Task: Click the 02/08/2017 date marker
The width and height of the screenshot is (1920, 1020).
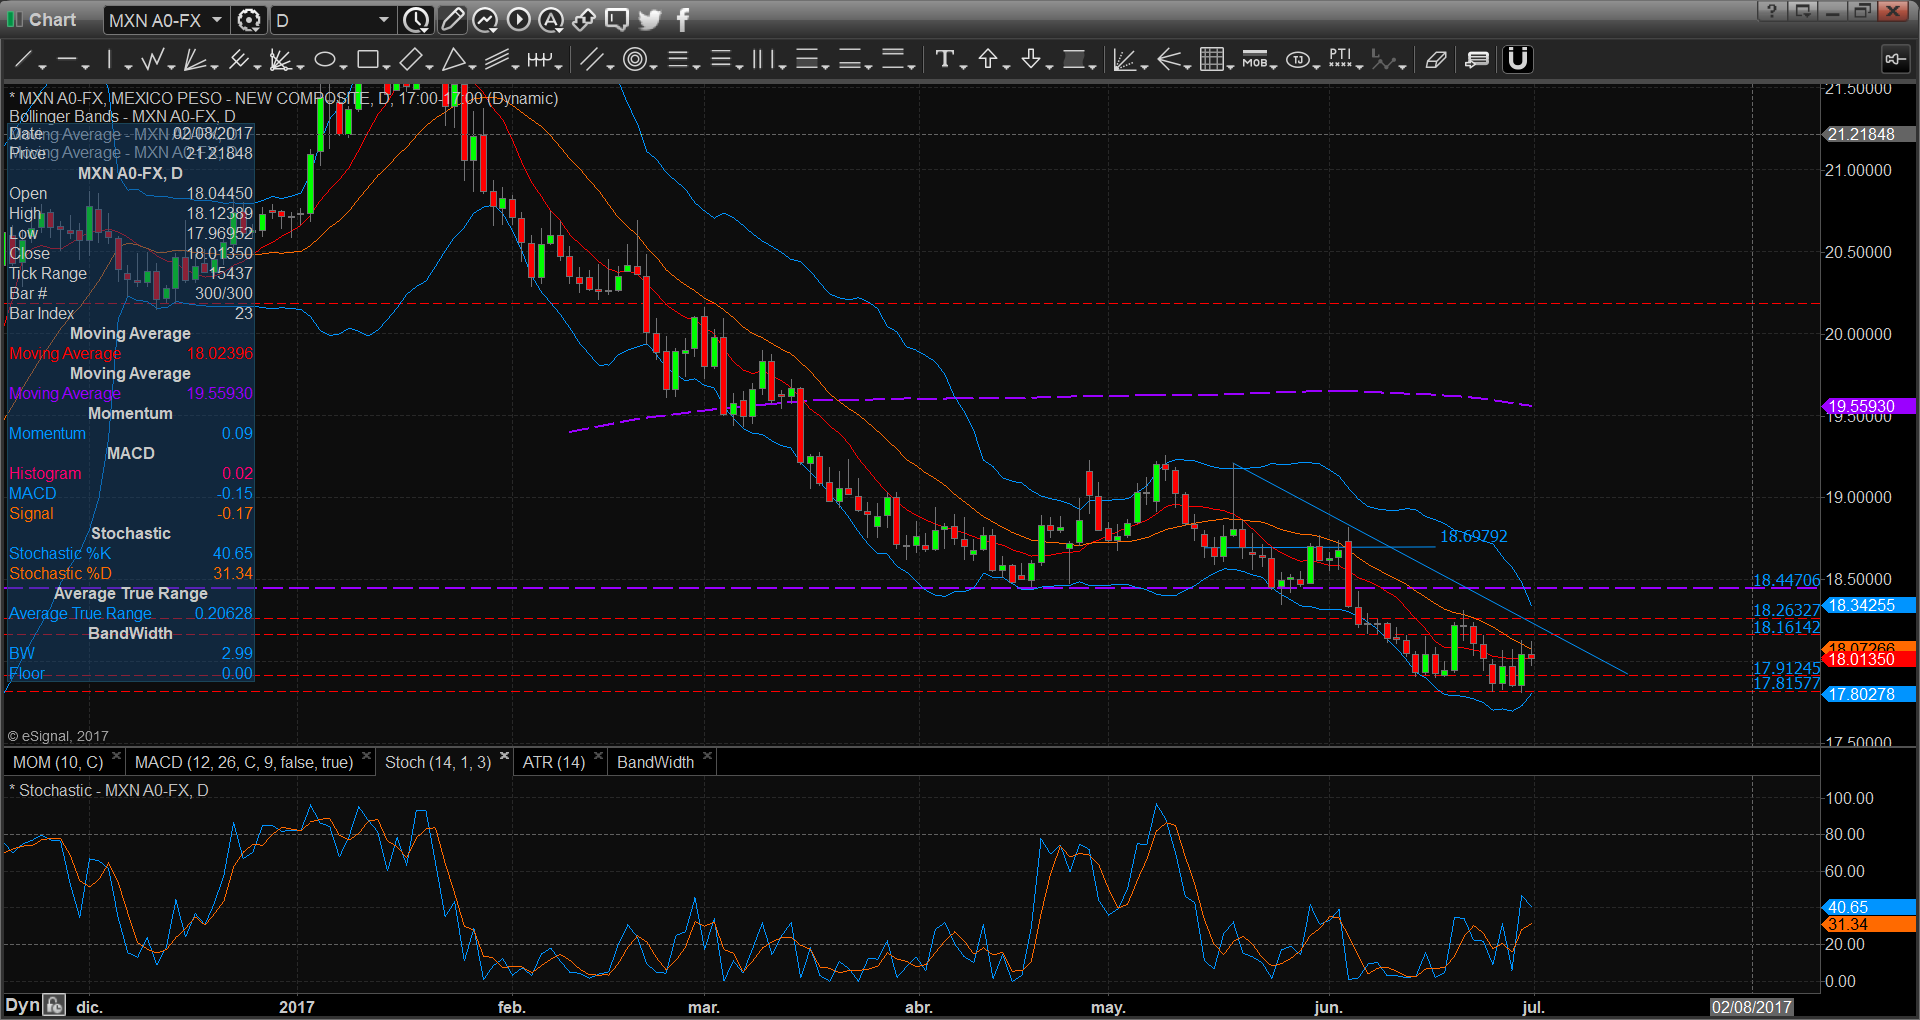Action: [x=1751, y=1007]
